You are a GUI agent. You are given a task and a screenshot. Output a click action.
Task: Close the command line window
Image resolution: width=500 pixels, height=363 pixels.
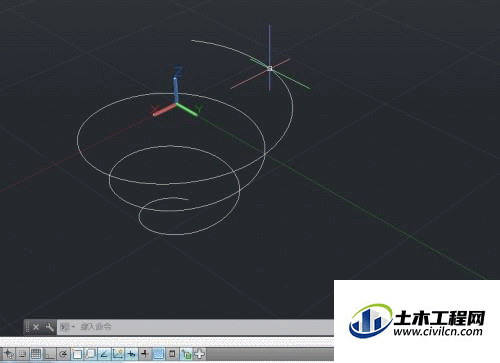click(36, 327)
